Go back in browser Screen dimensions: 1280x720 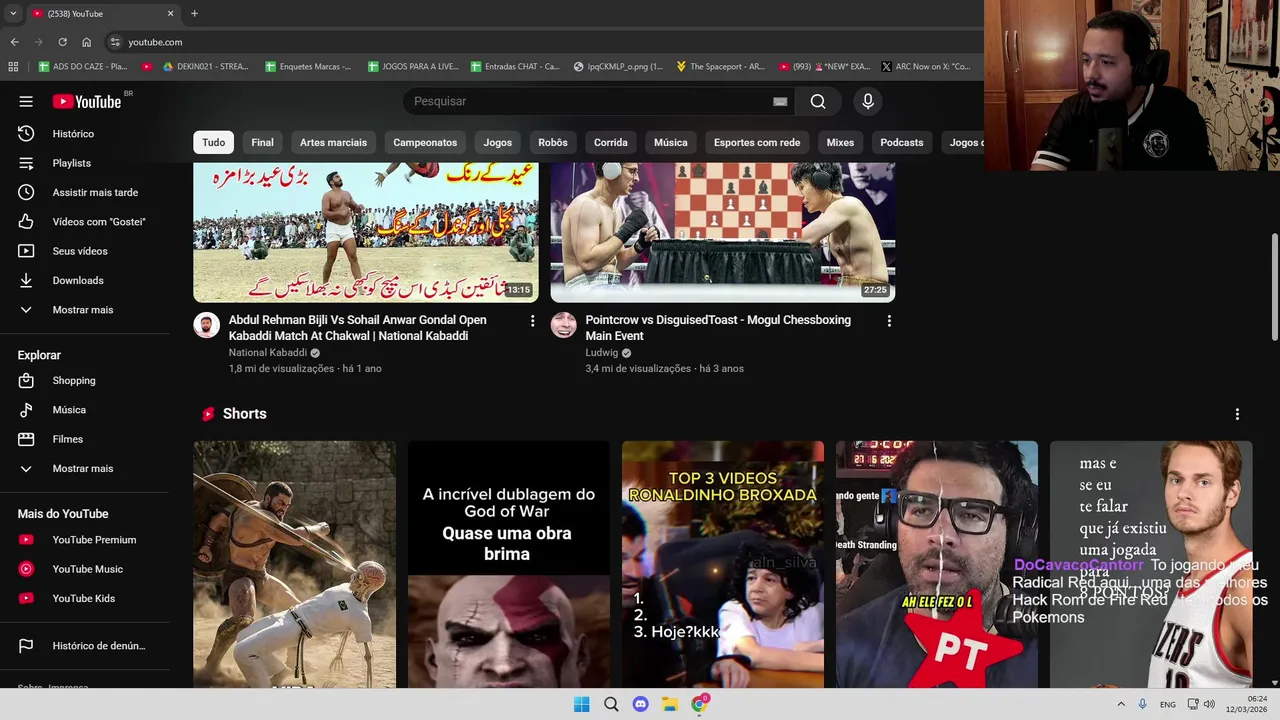(14, 42)
